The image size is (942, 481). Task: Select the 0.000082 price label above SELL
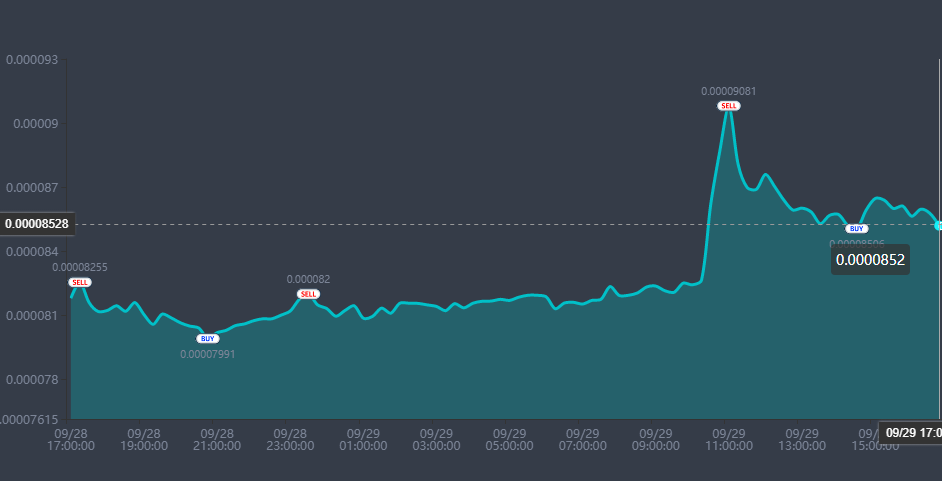308,279
